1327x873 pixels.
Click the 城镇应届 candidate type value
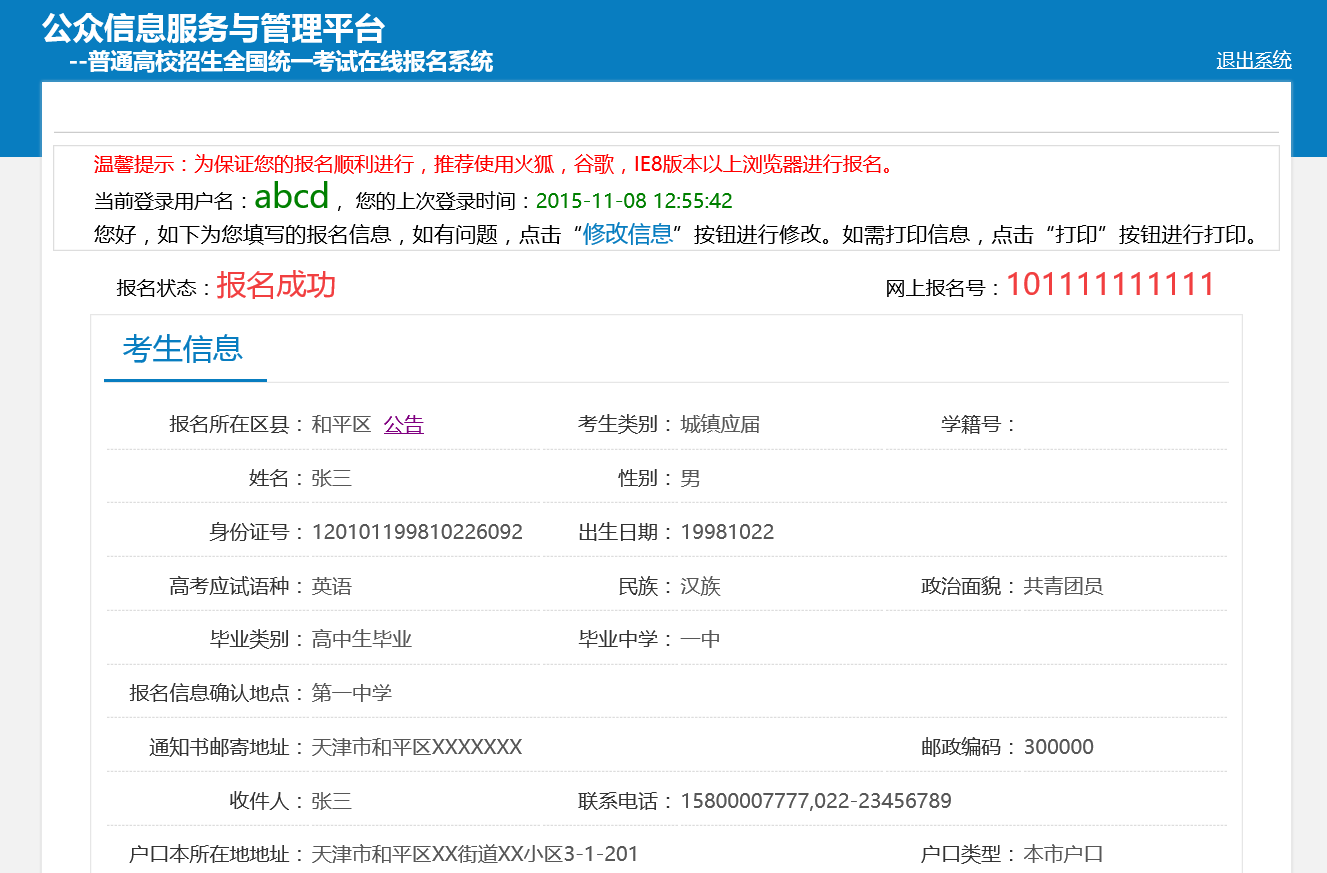pyautogui.click(x=720, y=424)
